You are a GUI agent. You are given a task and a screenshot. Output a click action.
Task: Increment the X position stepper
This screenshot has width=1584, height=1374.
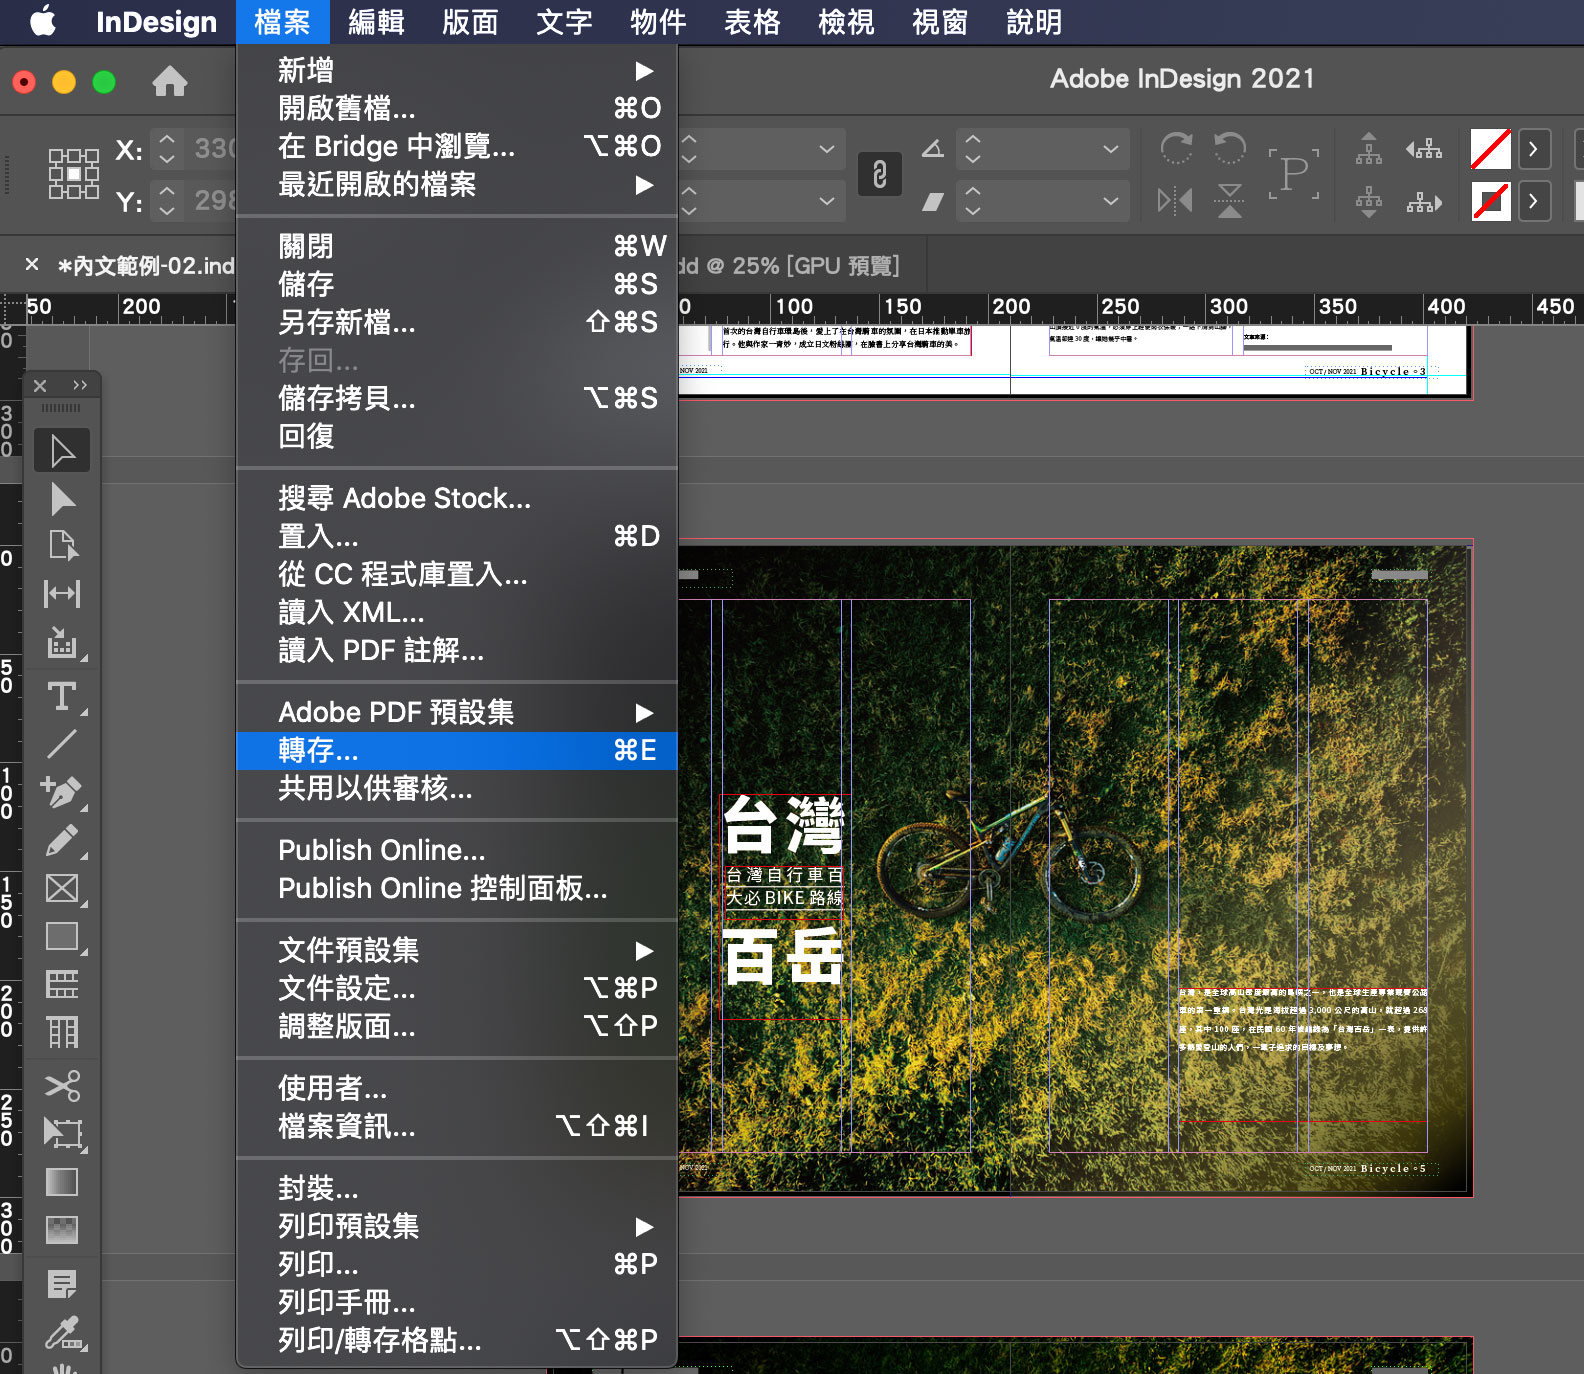tap(167, 141)
